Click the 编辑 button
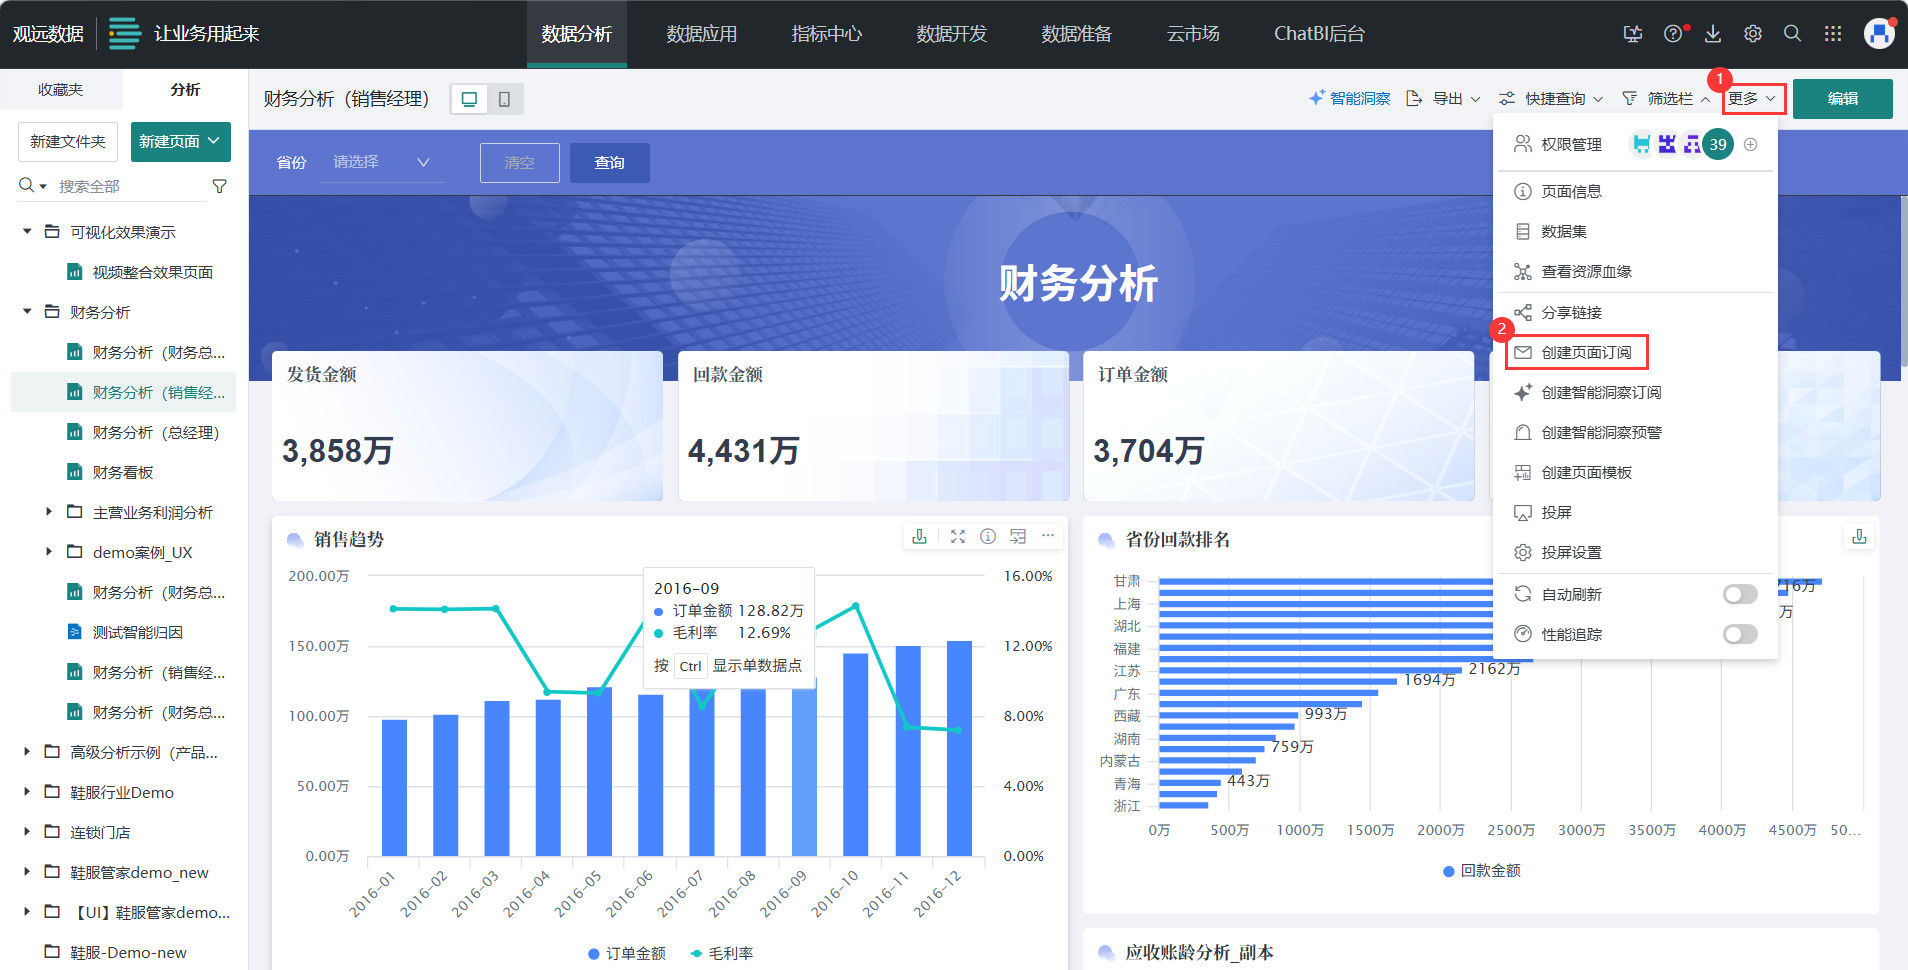The width and height of the screenshot is (1908, 970). click(x=1841, y=99)
